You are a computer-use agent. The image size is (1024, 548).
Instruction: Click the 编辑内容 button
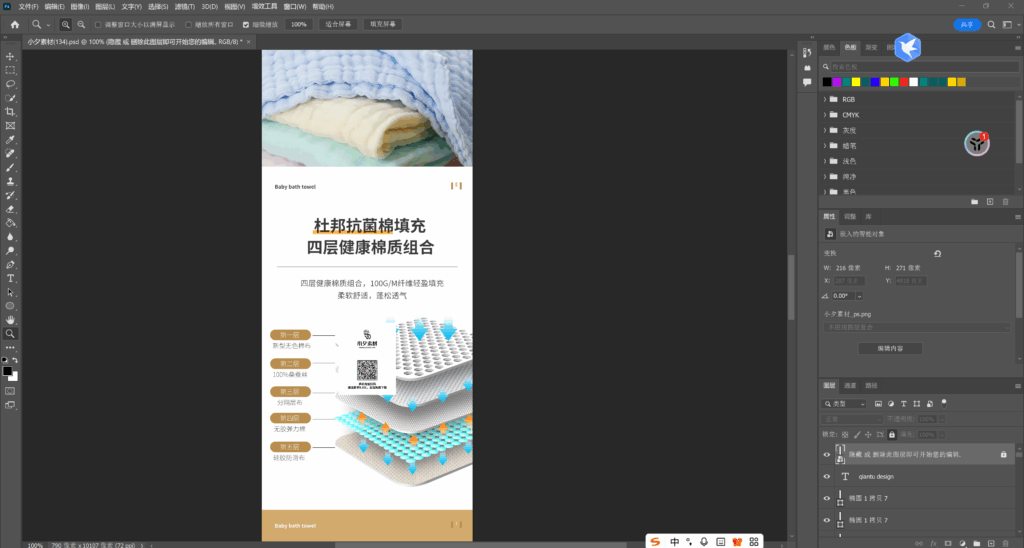890,348
